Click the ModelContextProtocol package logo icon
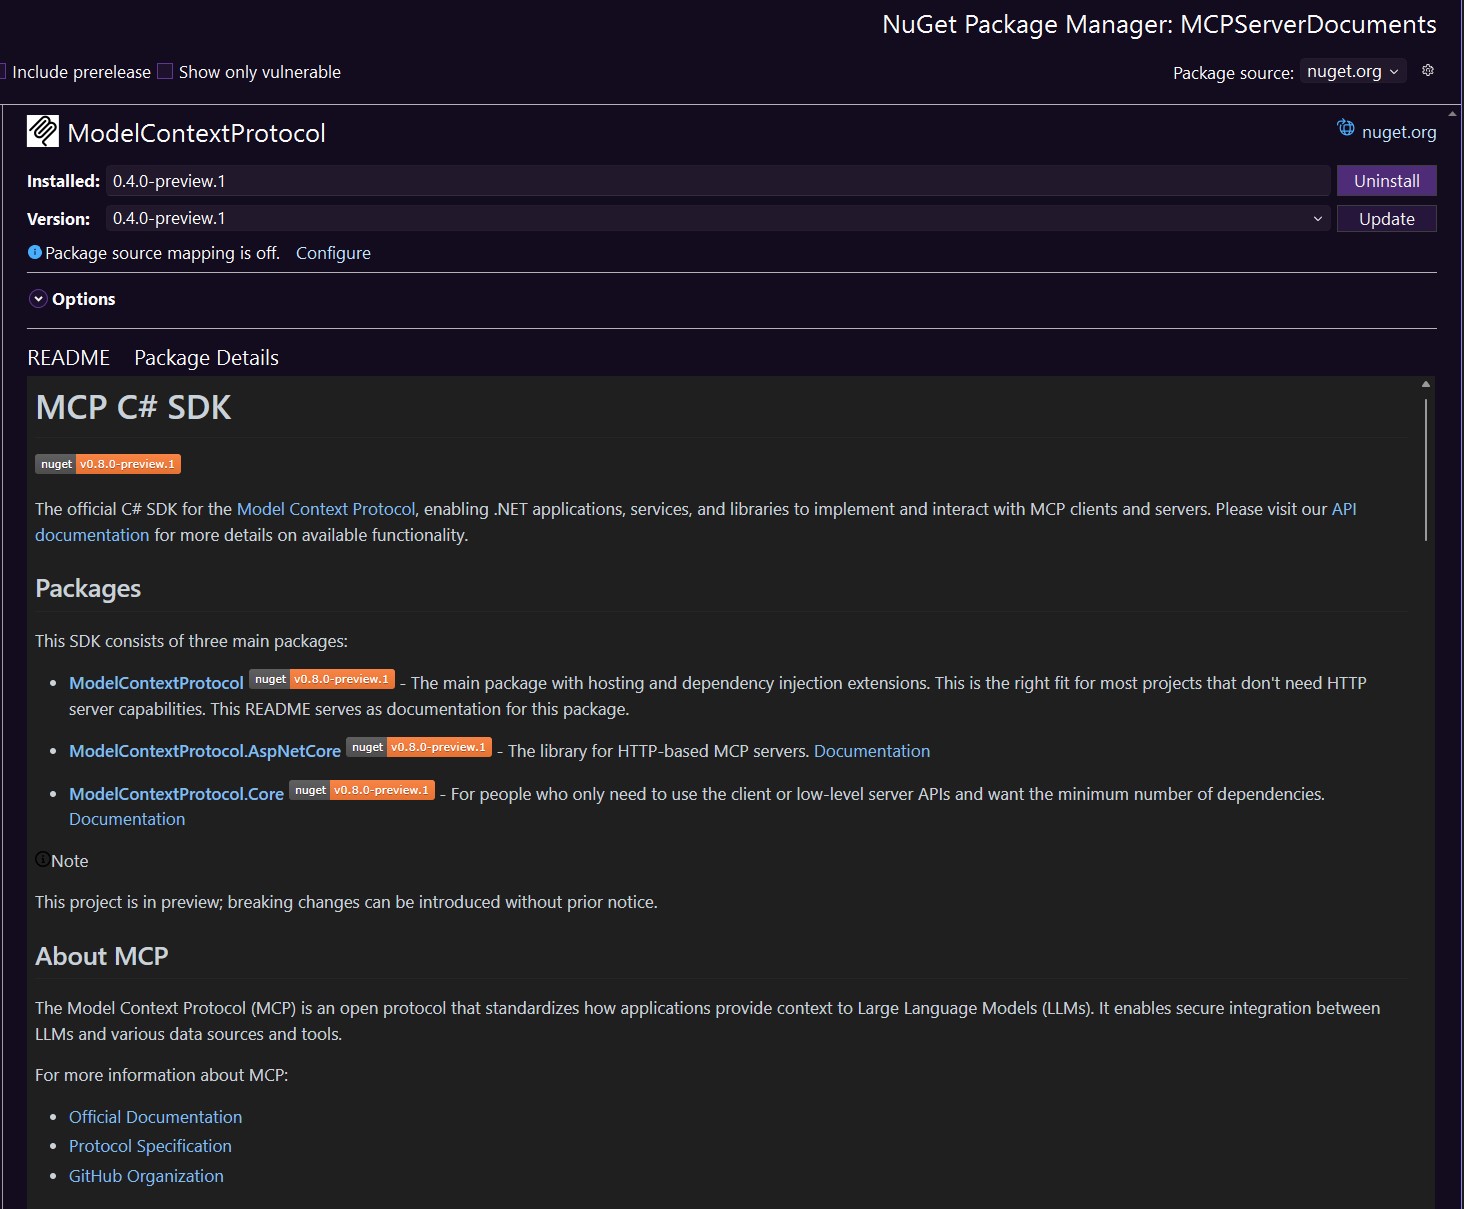Screen dimensions: 1464x1209 (x=43, y=131)
